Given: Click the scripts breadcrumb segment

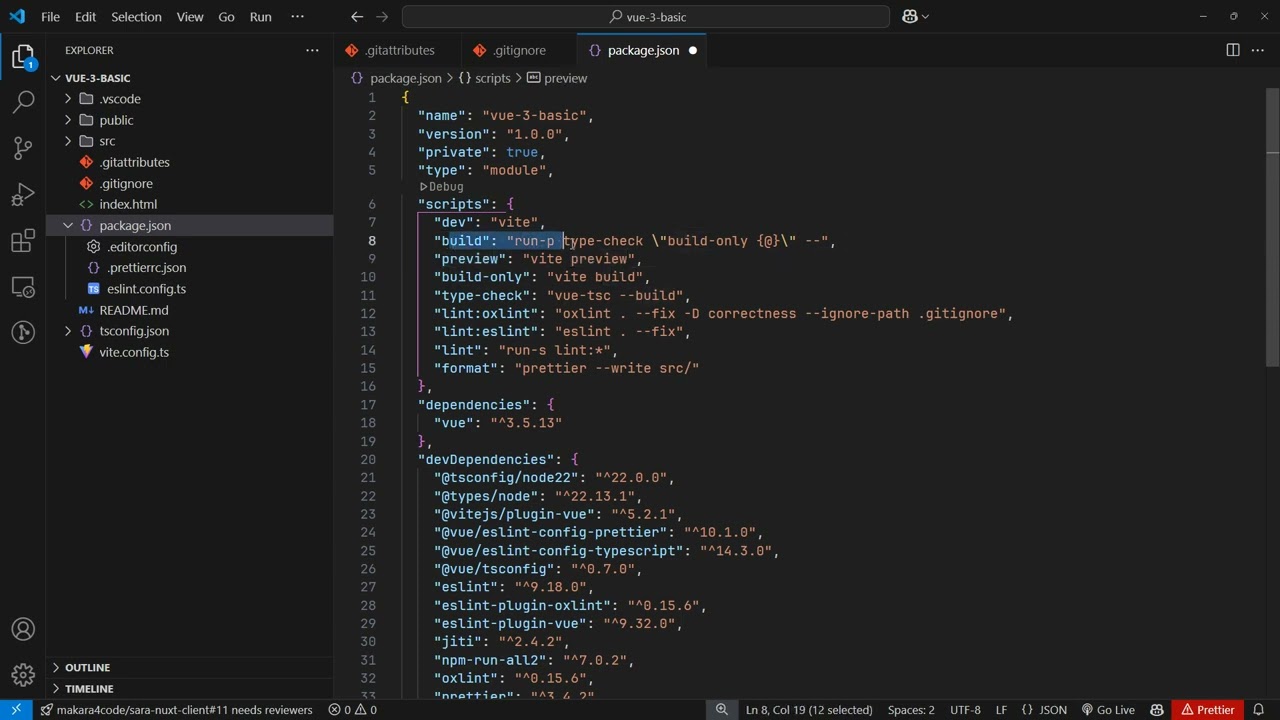Looking at the screenshot, I should tap(484, 78).
